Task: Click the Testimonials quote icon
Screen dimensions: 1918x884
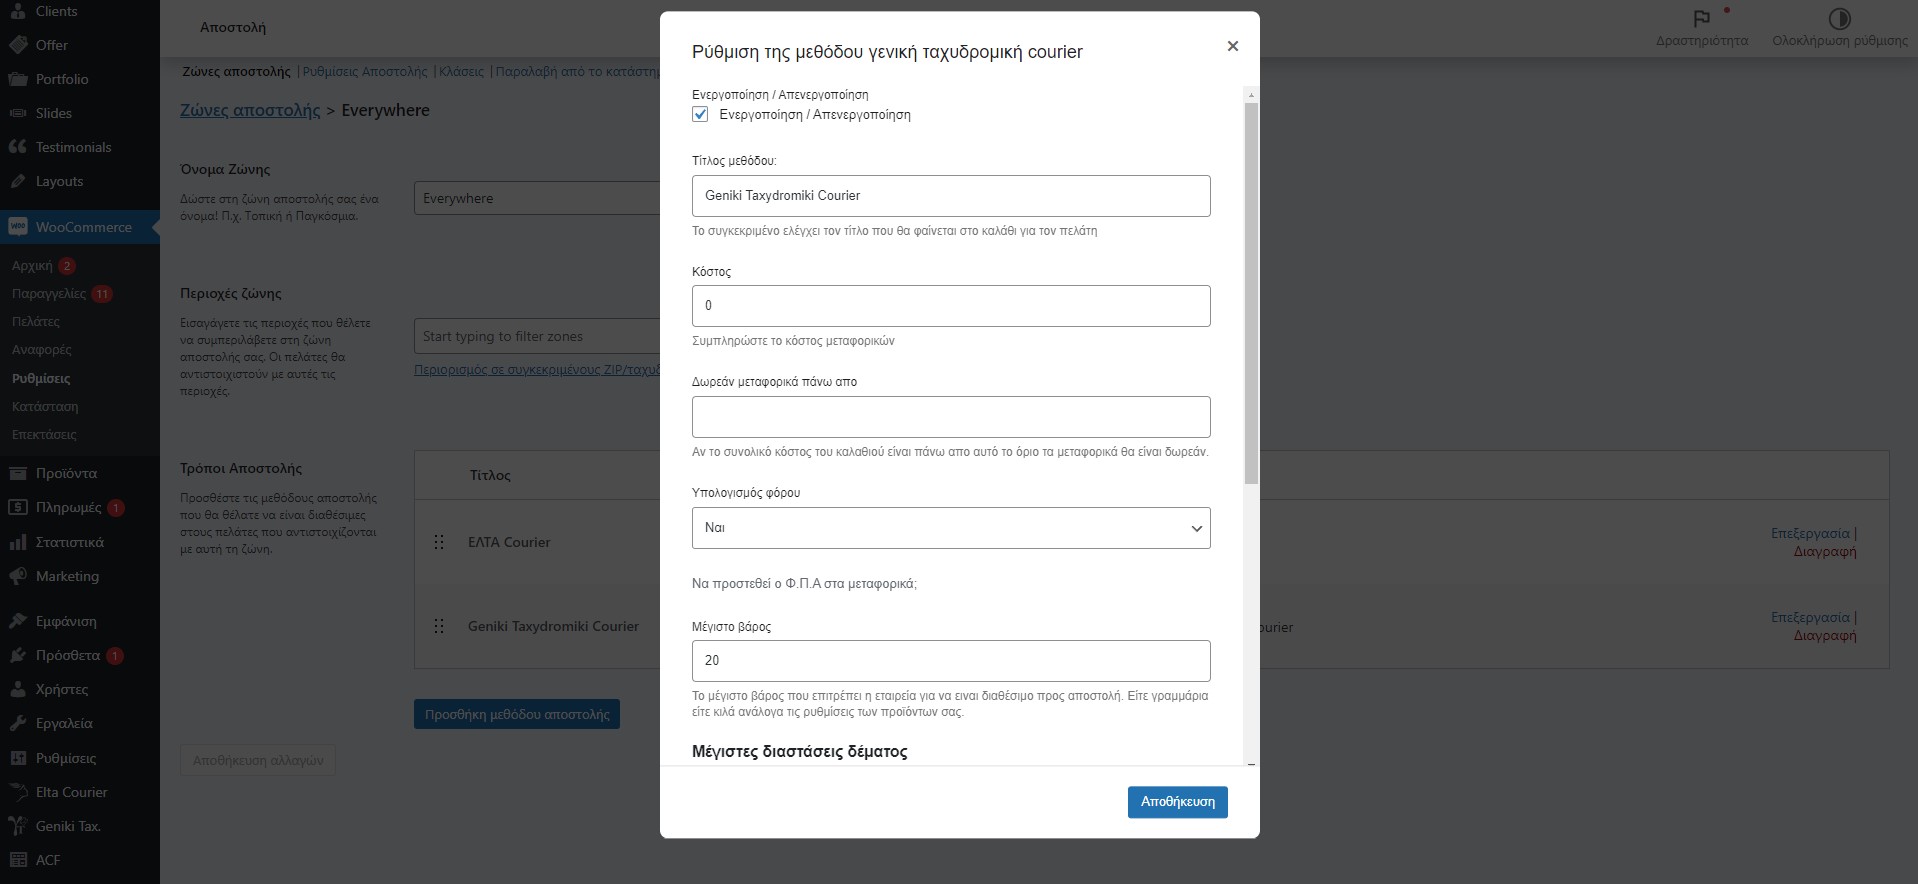Action: 18,147
